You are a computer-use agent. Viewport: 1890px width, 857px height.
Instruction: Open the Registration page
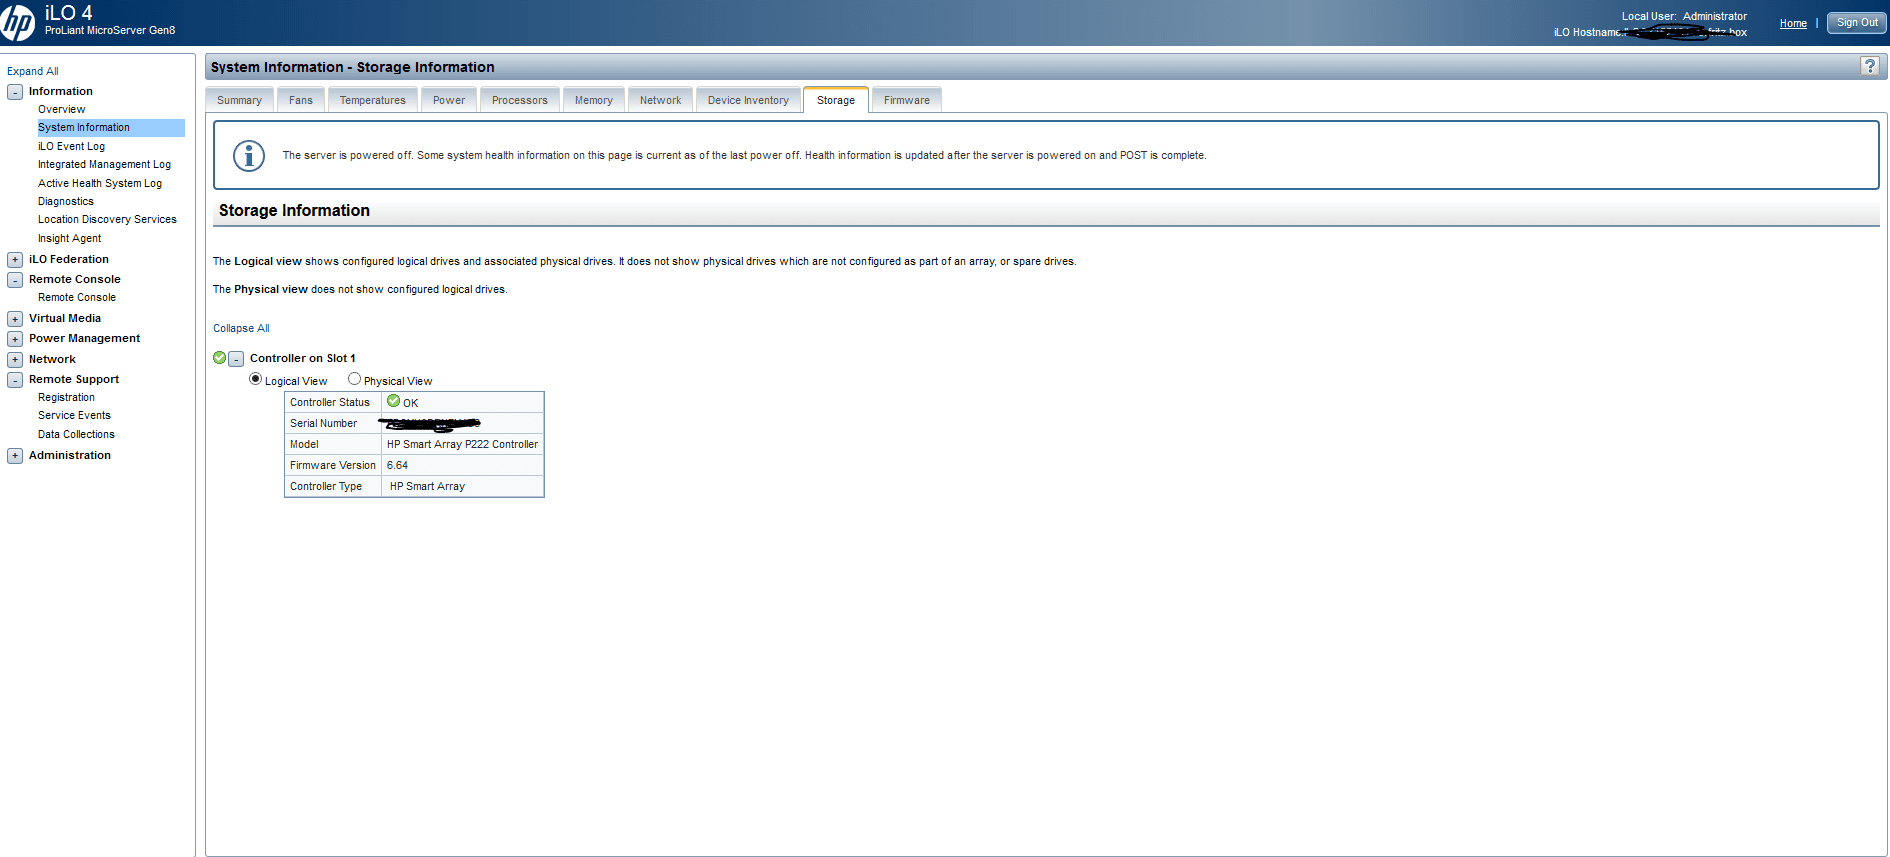pyautogui.click(x=66, y=397)
